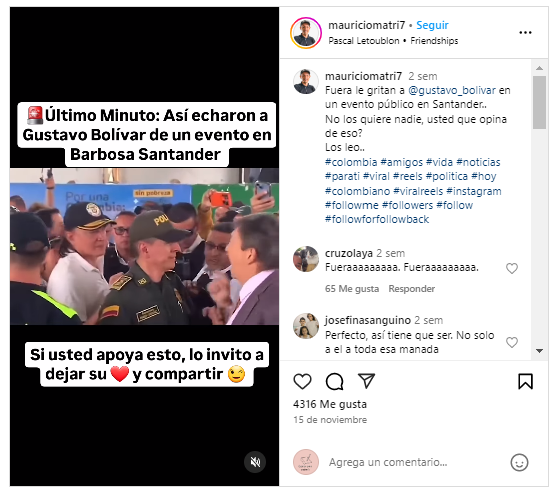Open emoji picker in comment box
The image size is (555, 491).
519,462
